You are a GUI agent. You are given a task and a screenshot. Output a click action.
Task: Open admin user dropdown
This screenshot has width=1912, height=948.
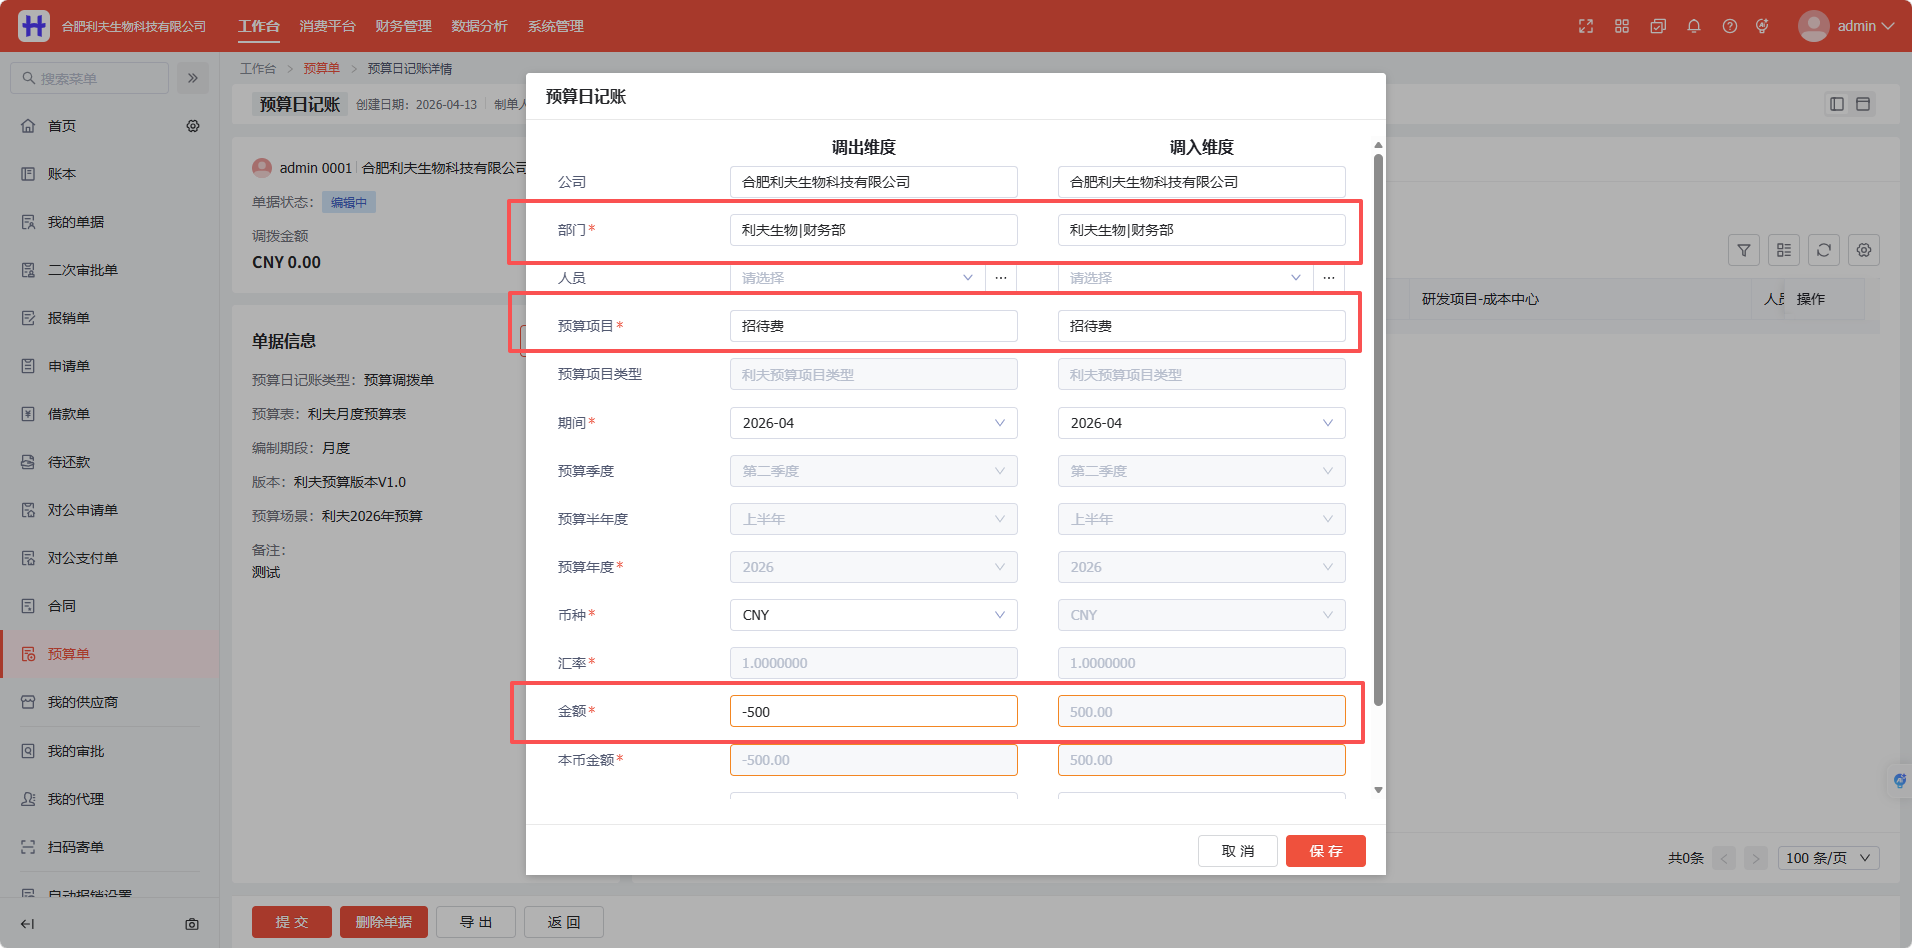pos(1865,26)
